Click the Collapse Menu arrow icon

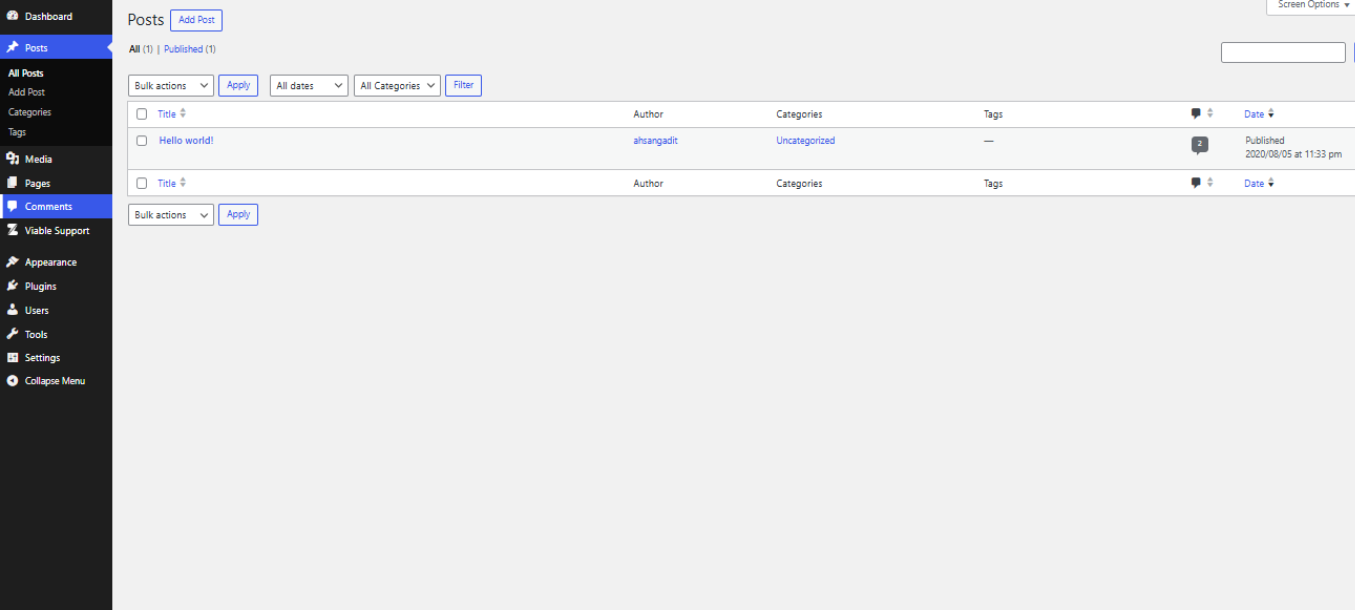[x=13, y=381]
